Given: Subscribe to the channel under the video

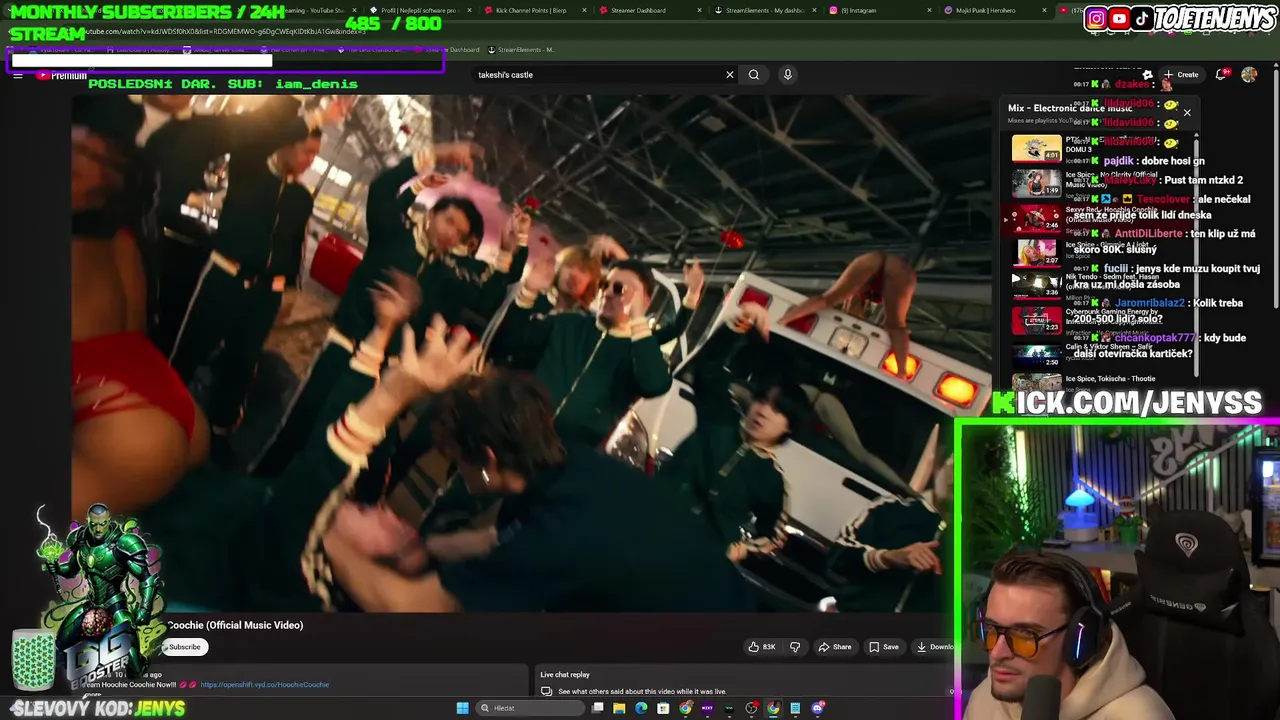Looking at the screenshot, I should click(x=184, y=647).
